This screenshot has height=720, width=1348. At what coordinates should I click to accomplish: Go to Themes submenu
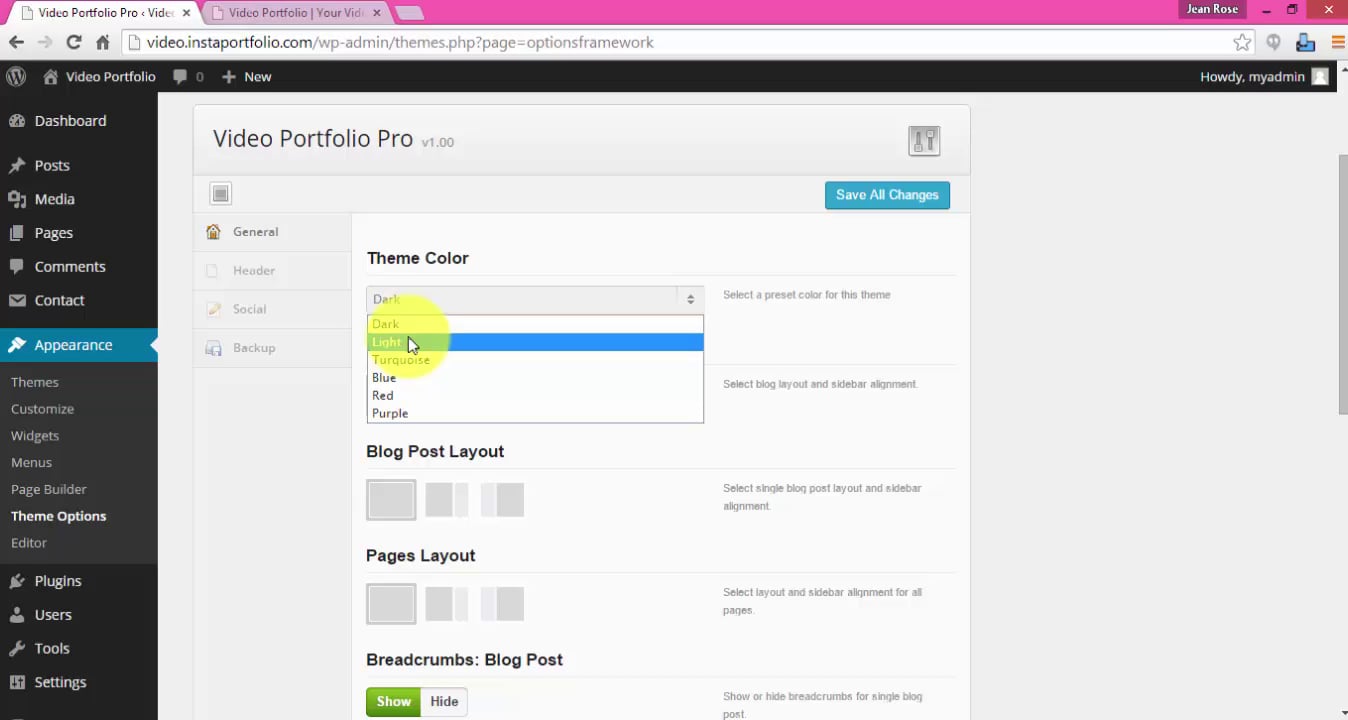[x=35, y=382]
